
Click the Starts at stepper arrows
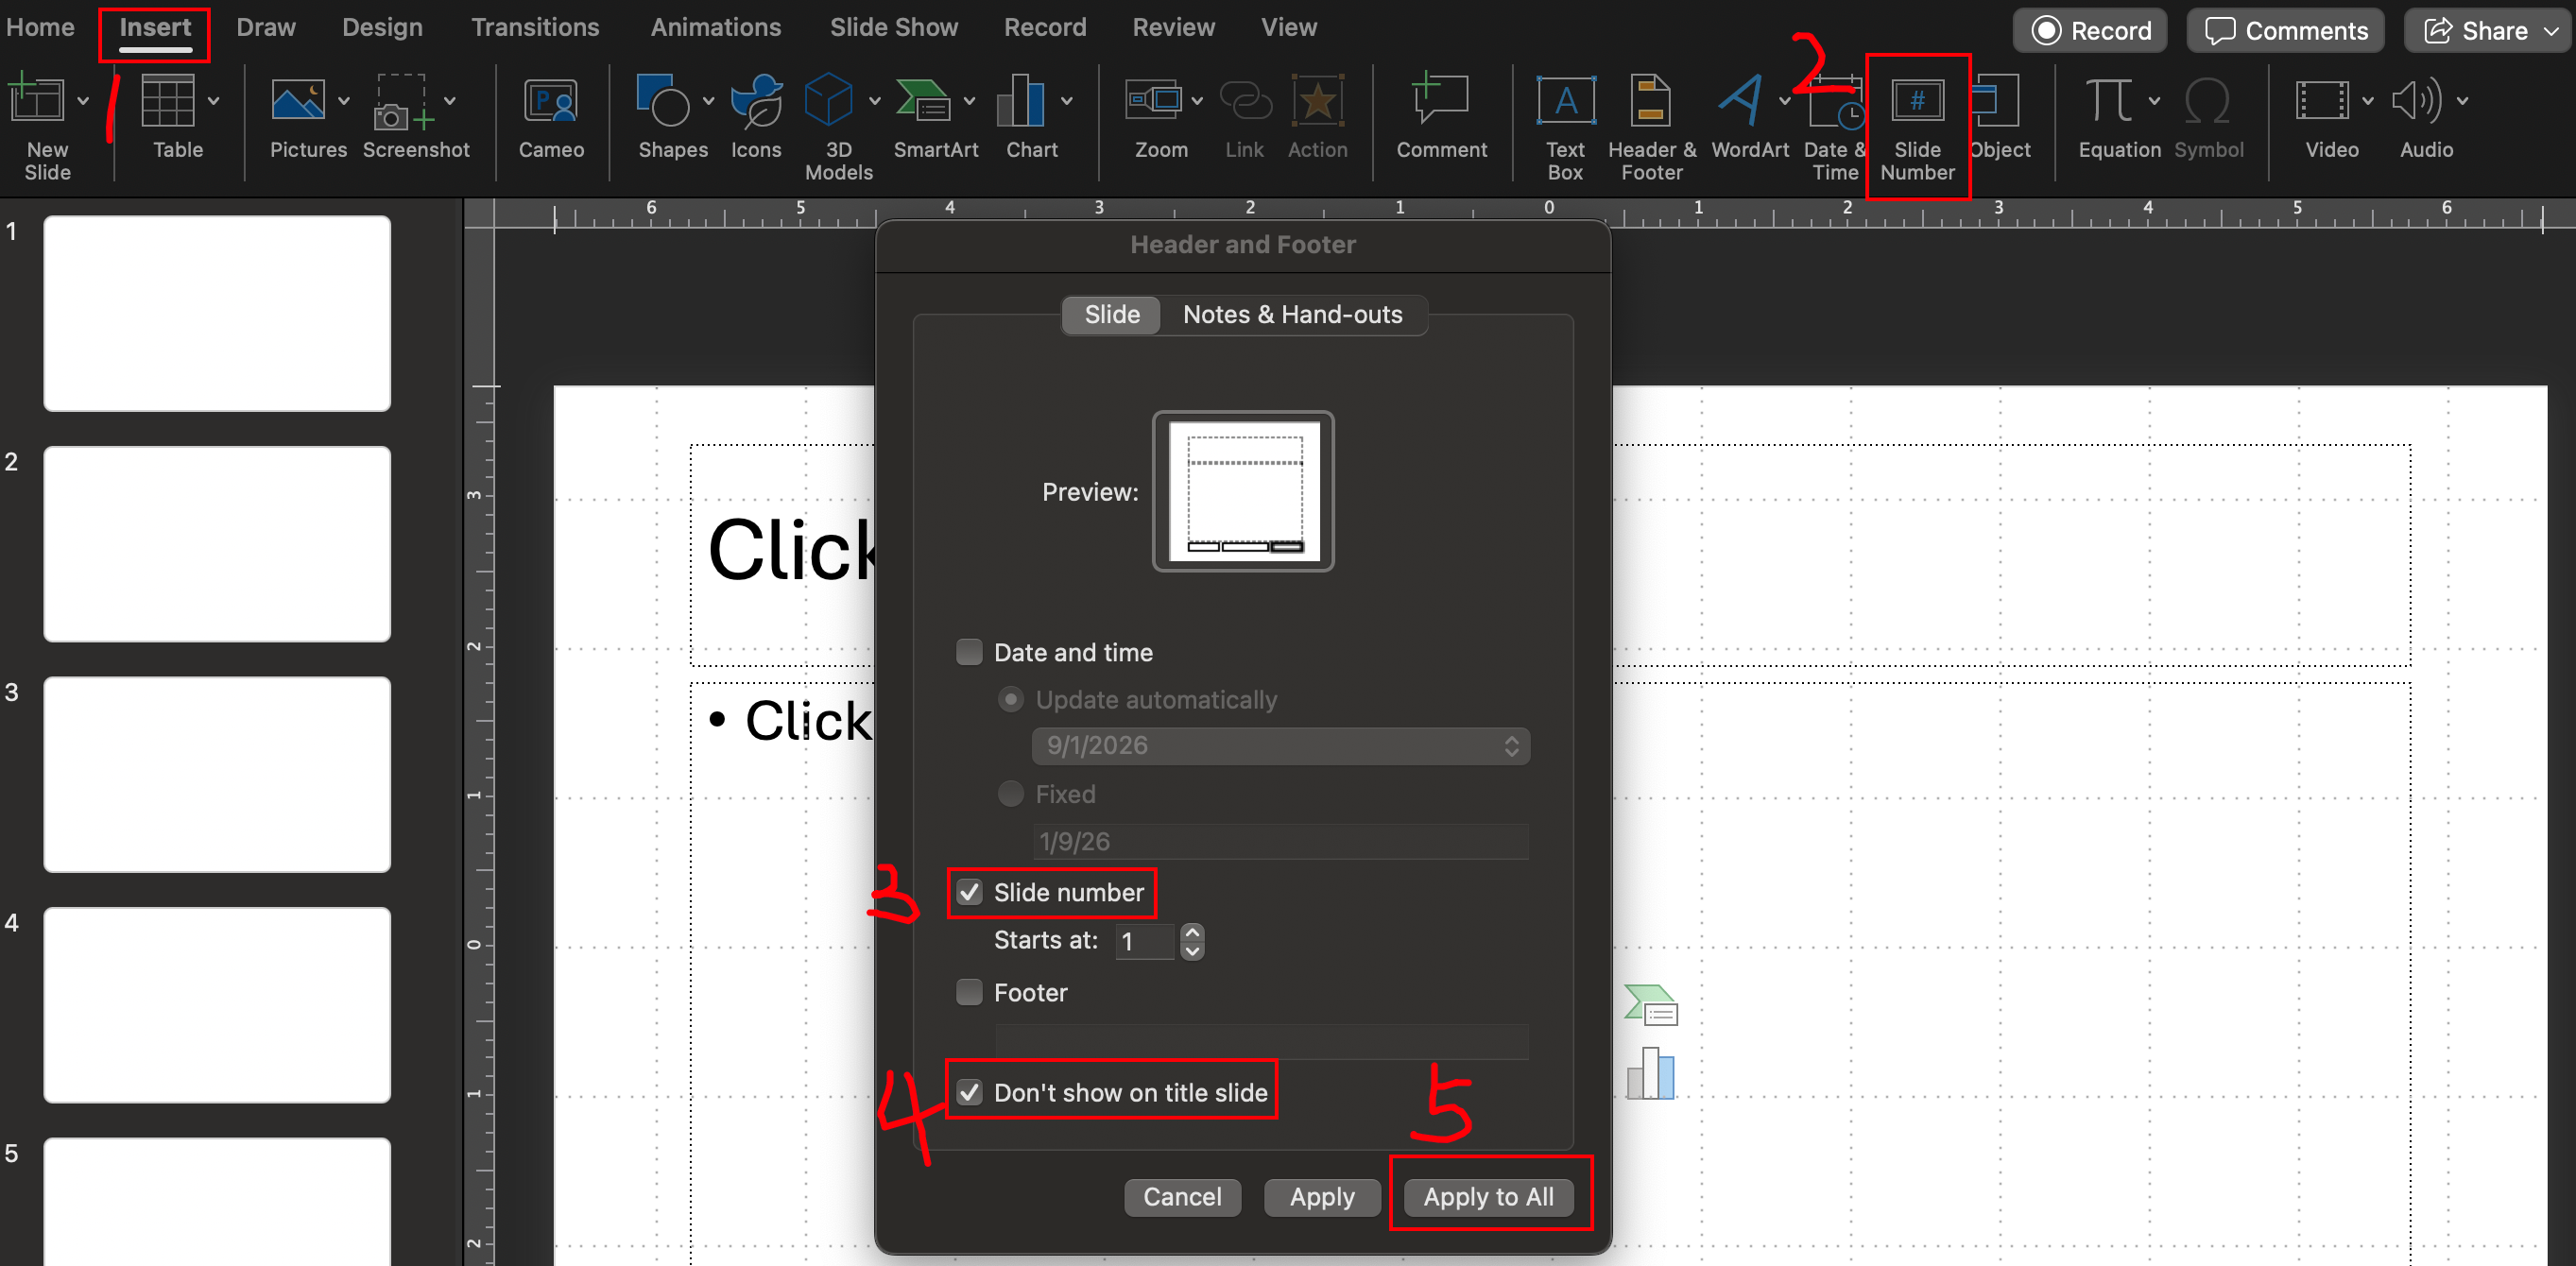[1192, 940]
